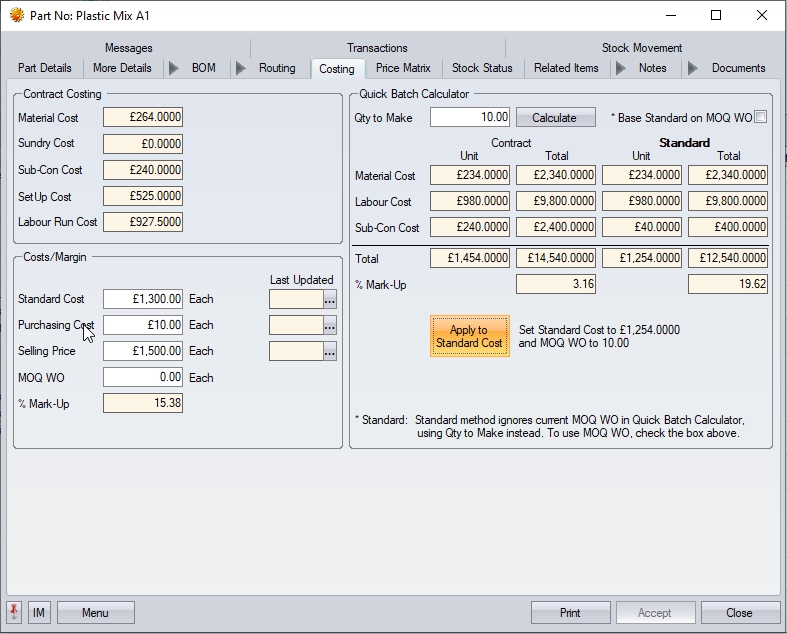Open Selling Price last updated picker
This screenshot has width=787, height=634.
point(330,351)
